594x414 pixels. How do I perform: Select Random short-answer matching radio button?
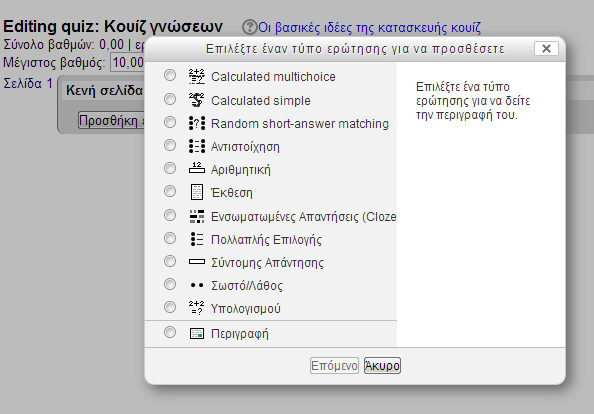170,122
